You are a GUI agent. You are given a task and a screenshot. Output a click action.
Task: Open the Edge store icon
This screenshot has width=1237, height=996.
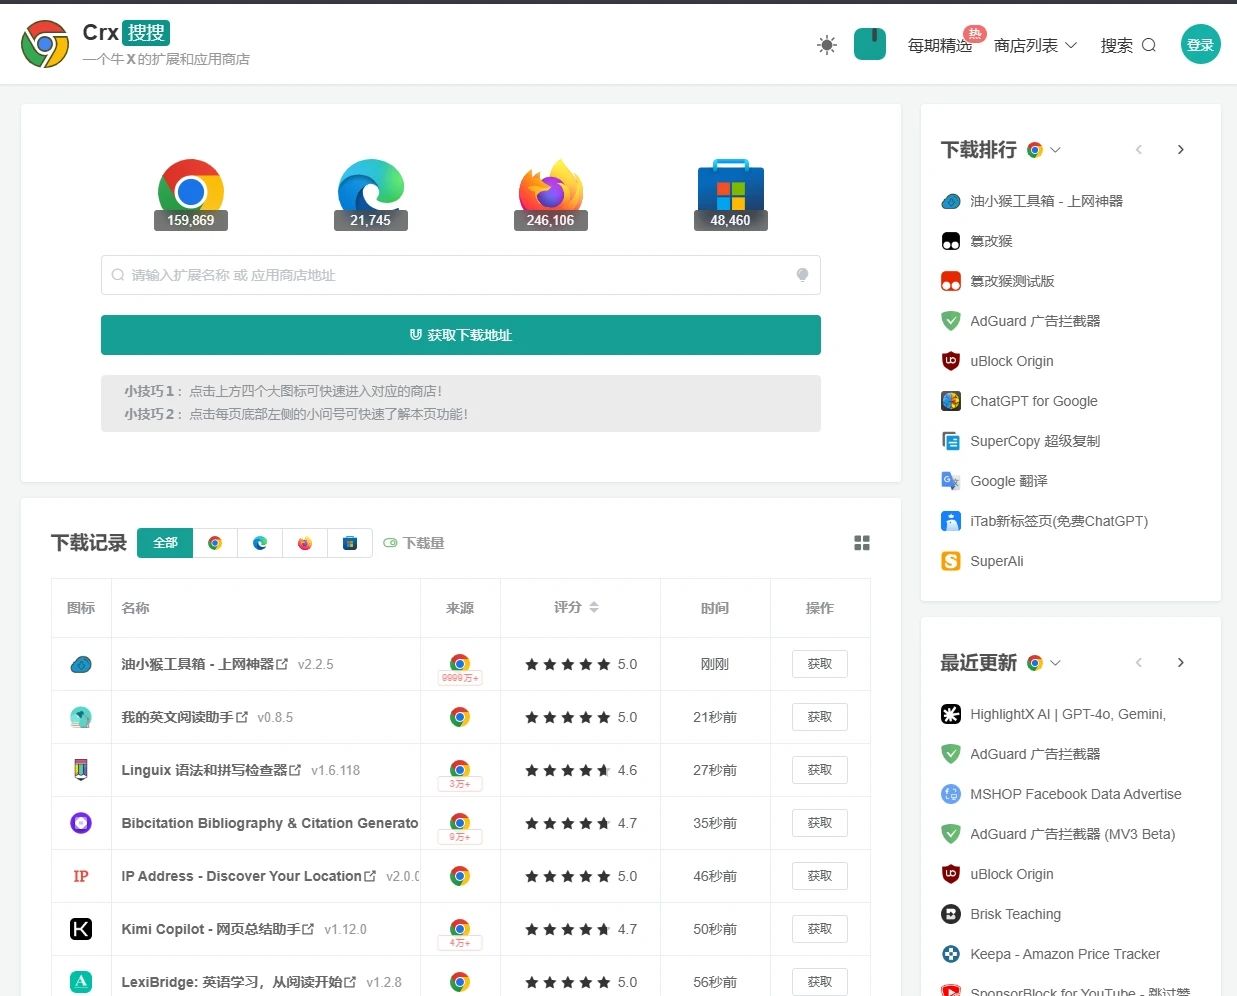coord(370,194)
